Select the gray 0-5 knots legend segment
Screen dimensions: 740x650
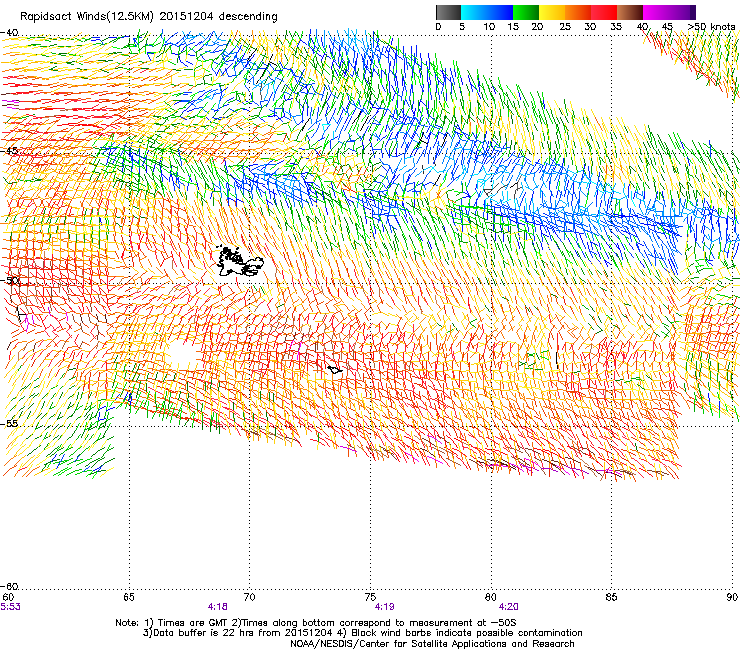[x=448, y=12]
